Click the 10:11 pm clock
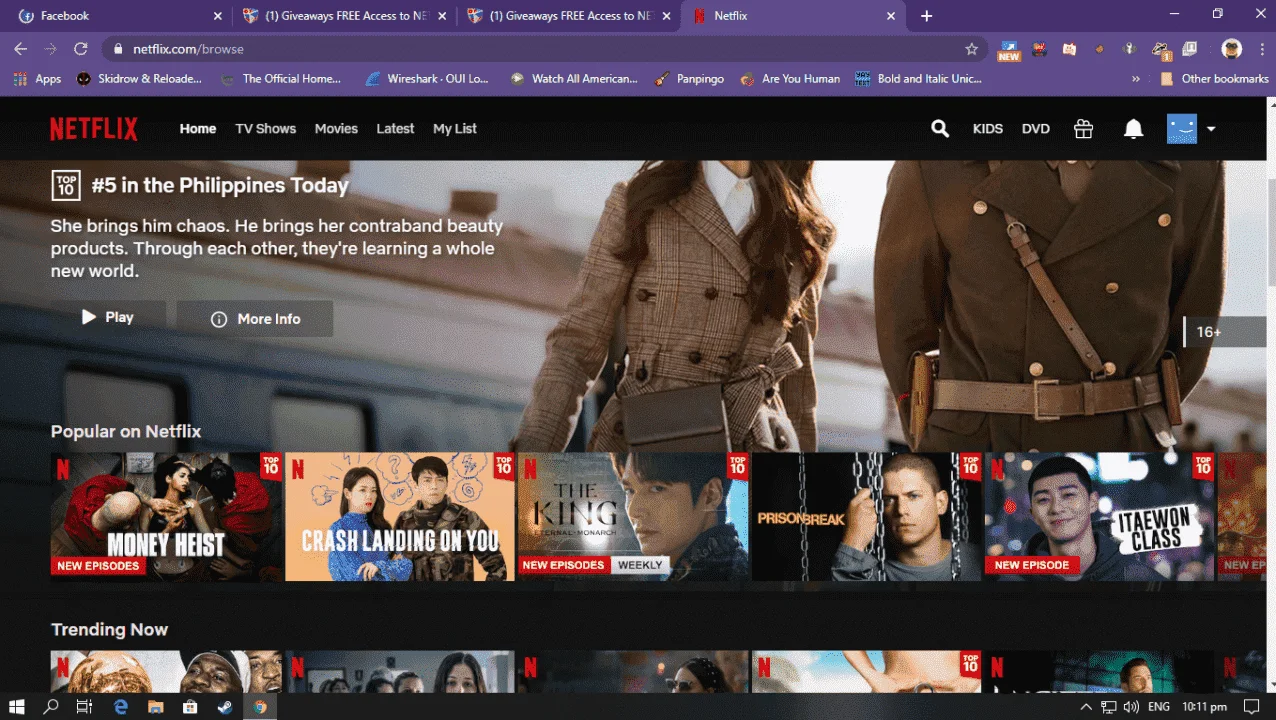The height and width of the screenshot is (720, 1276). click(1205, 707)
